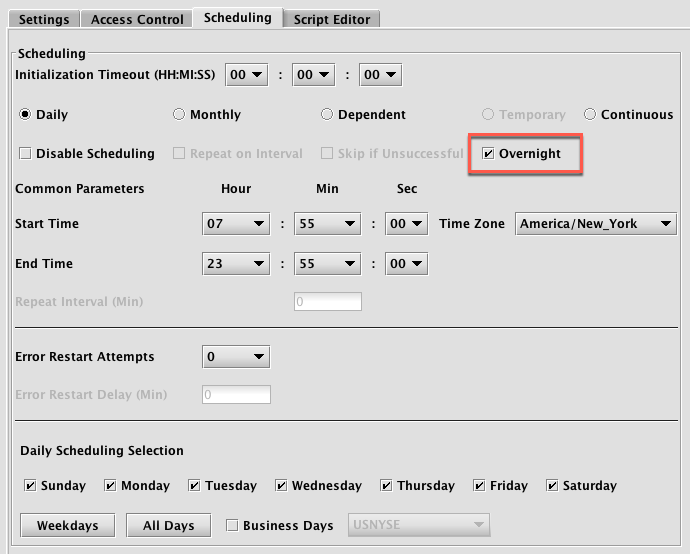The image size is (690, 554).
Task: Open the Start Time hour dropdown
Action: 236,224
